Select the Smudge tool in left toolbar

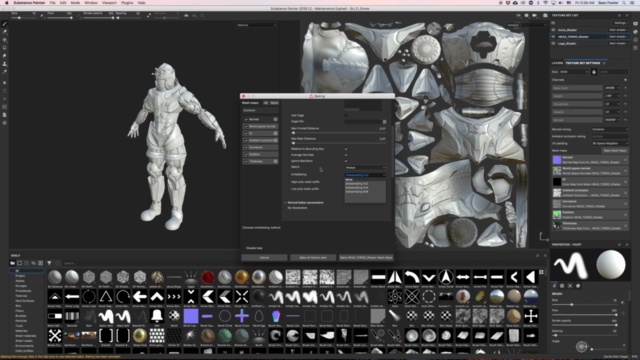[4, 56]
